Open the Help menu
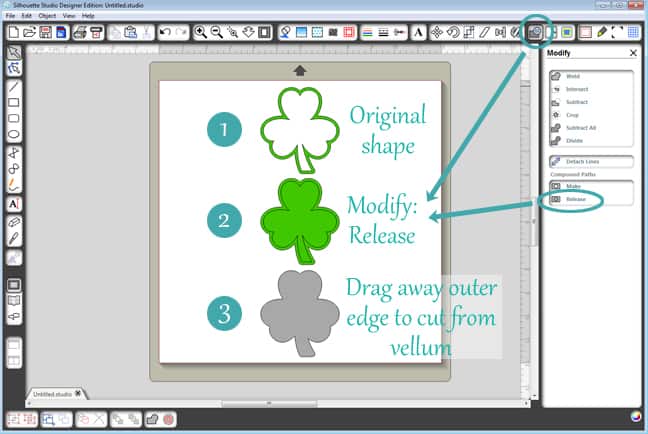The width and height of the screenshot is (648, 434). [x=89, y=17]
